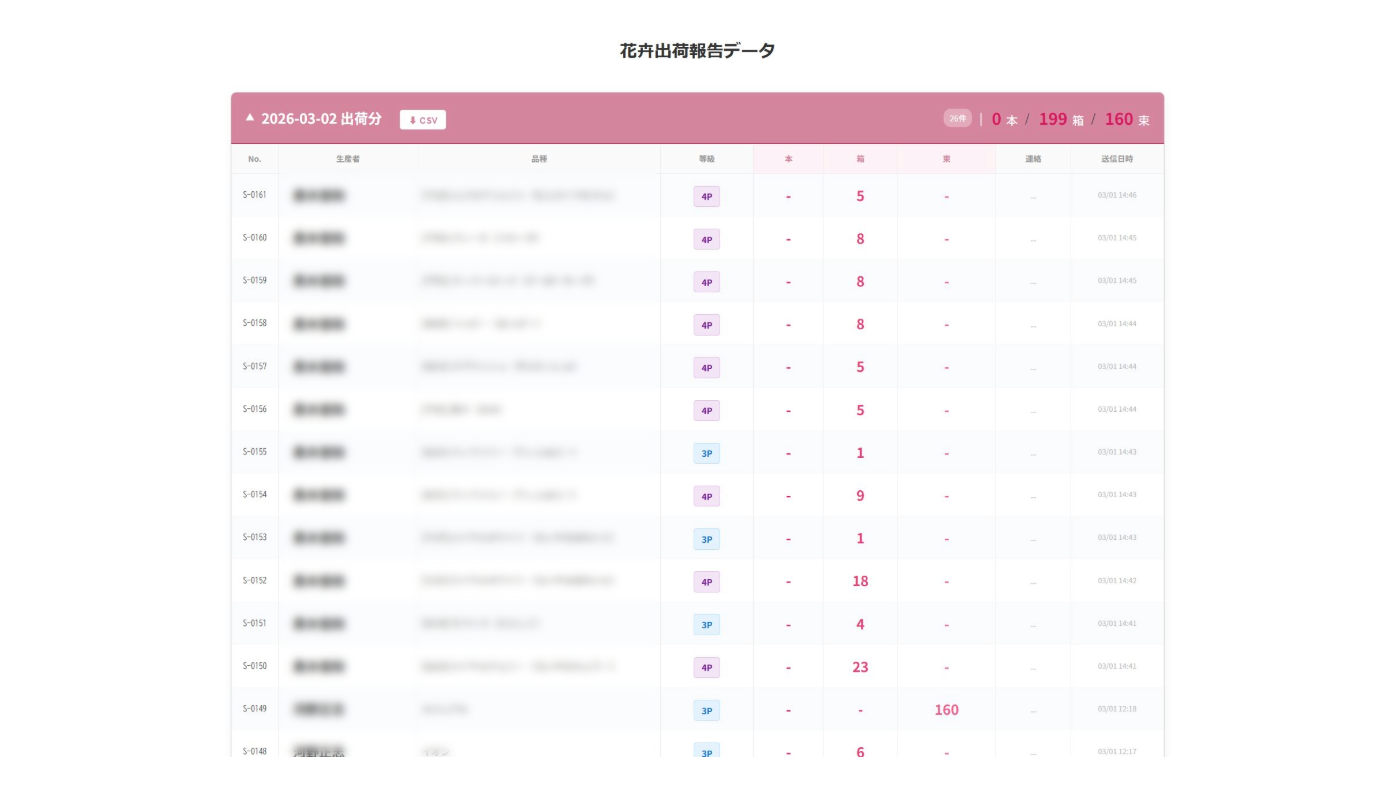Click the 等級 column header
Image resolution: width=1400 pixels, height=800 pixels.
706,159
